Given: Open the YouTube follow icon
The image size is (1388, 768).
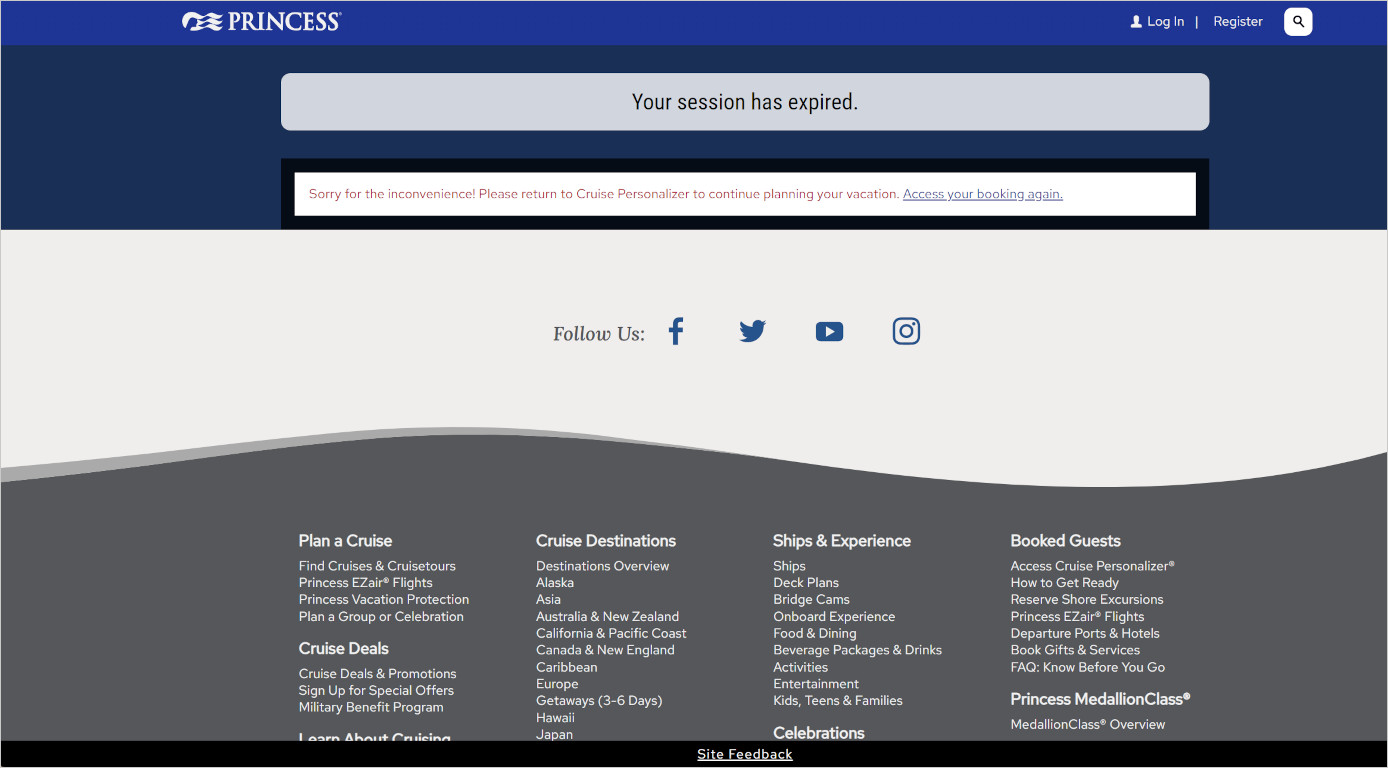Looking at the screenshot, I should pos(829,331).
